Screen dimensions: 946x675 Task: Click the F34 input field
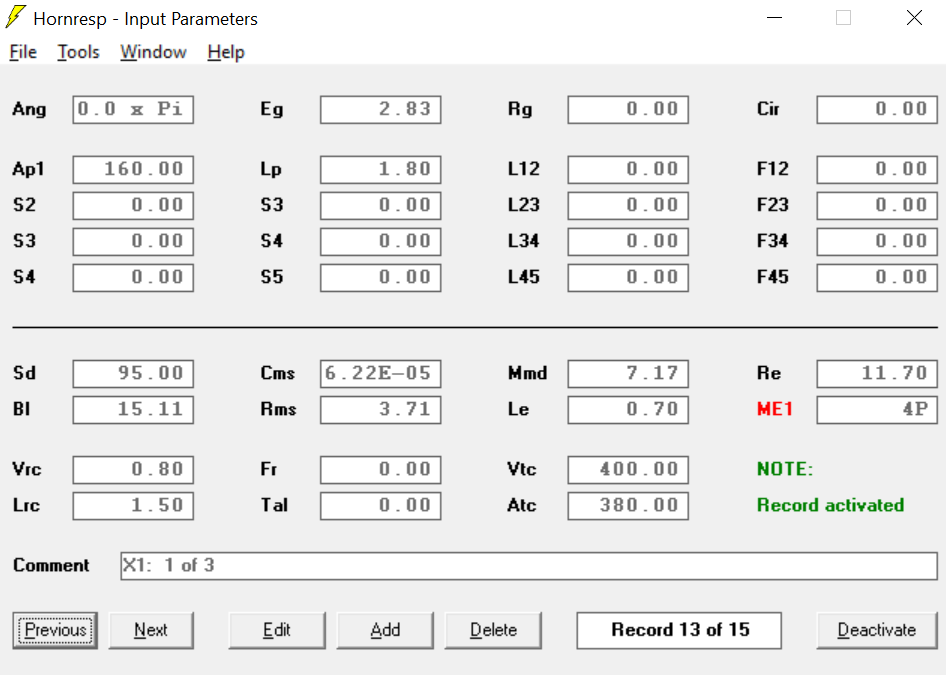tap(877, 242)
